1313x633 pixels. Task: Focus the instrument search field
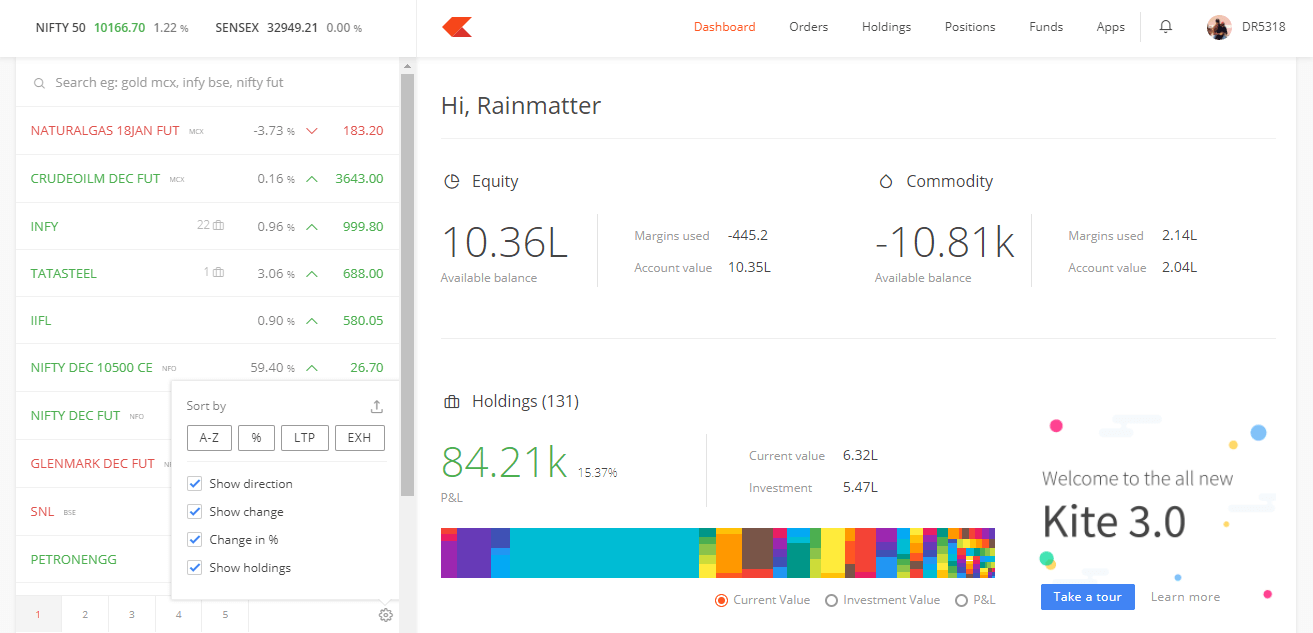pos(208,83)
